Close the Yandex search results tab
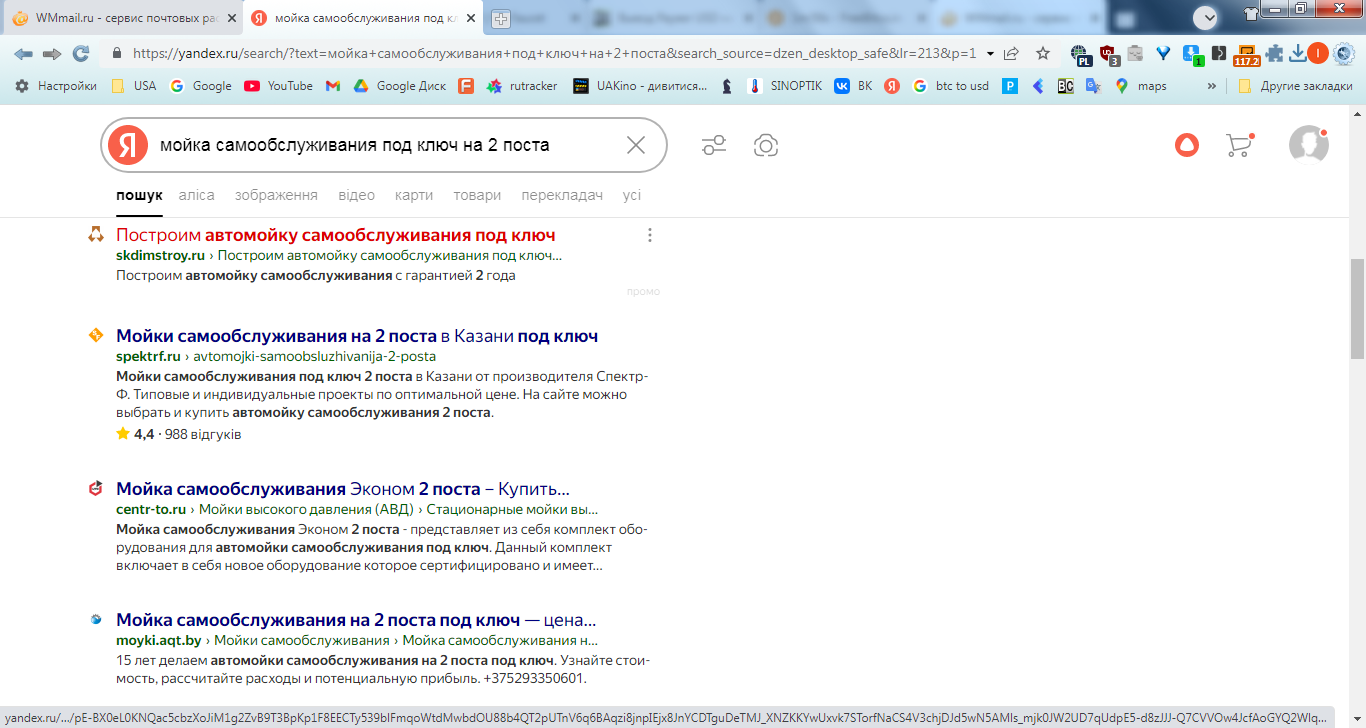The width and height of the screenshot is (1366, 728). (471, 18)
